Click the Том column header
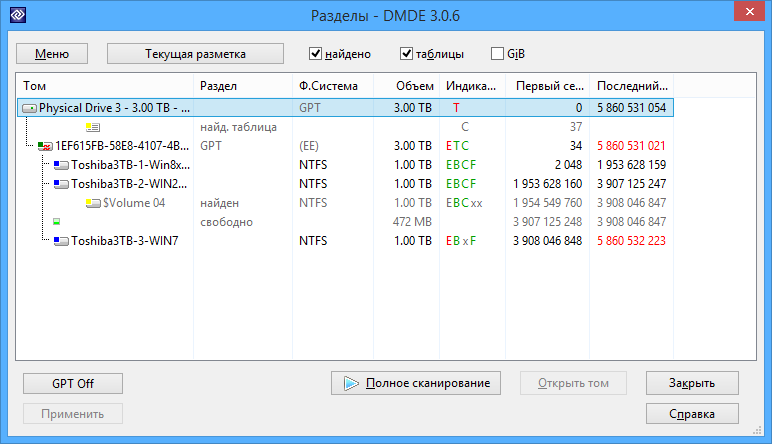The width and height of the screenshot is (772, 444). tap(105, 86)
